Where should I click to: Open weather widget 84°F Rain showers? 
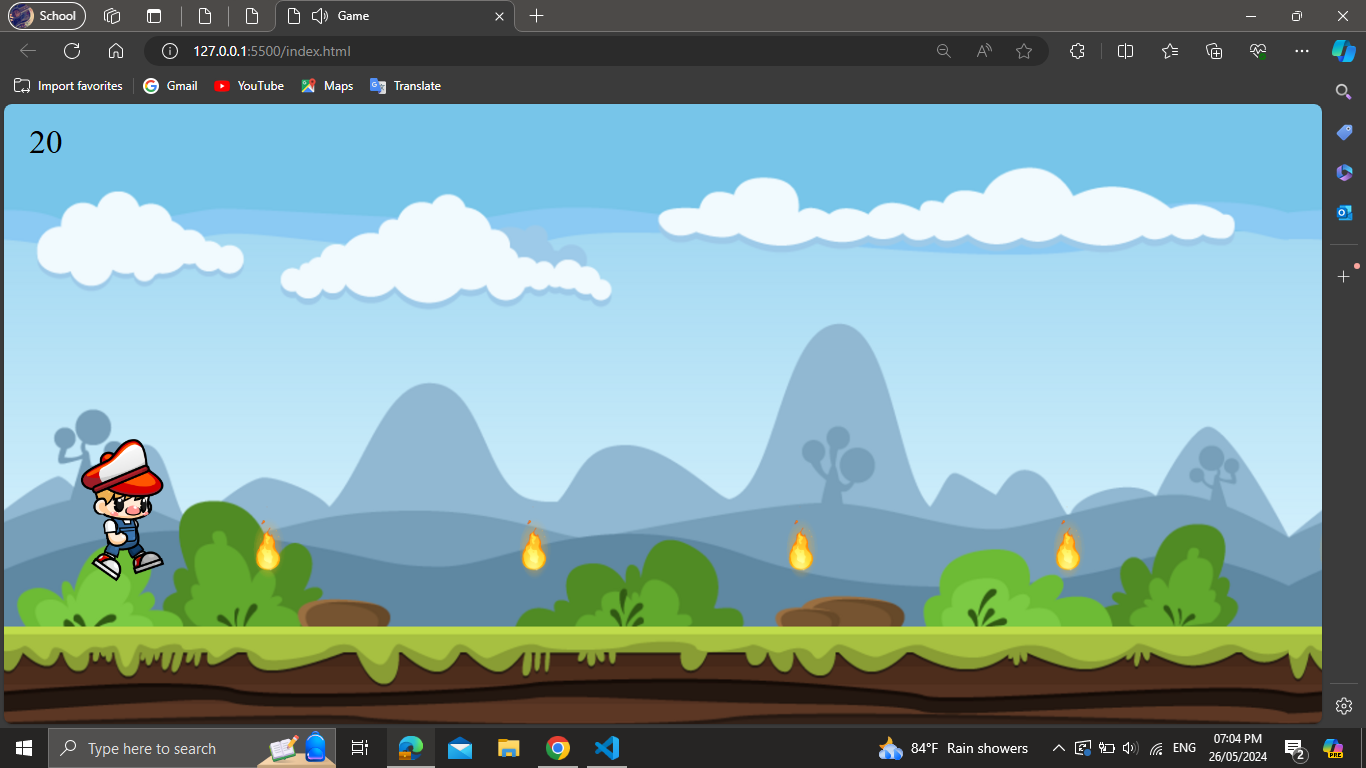[953, 748]
